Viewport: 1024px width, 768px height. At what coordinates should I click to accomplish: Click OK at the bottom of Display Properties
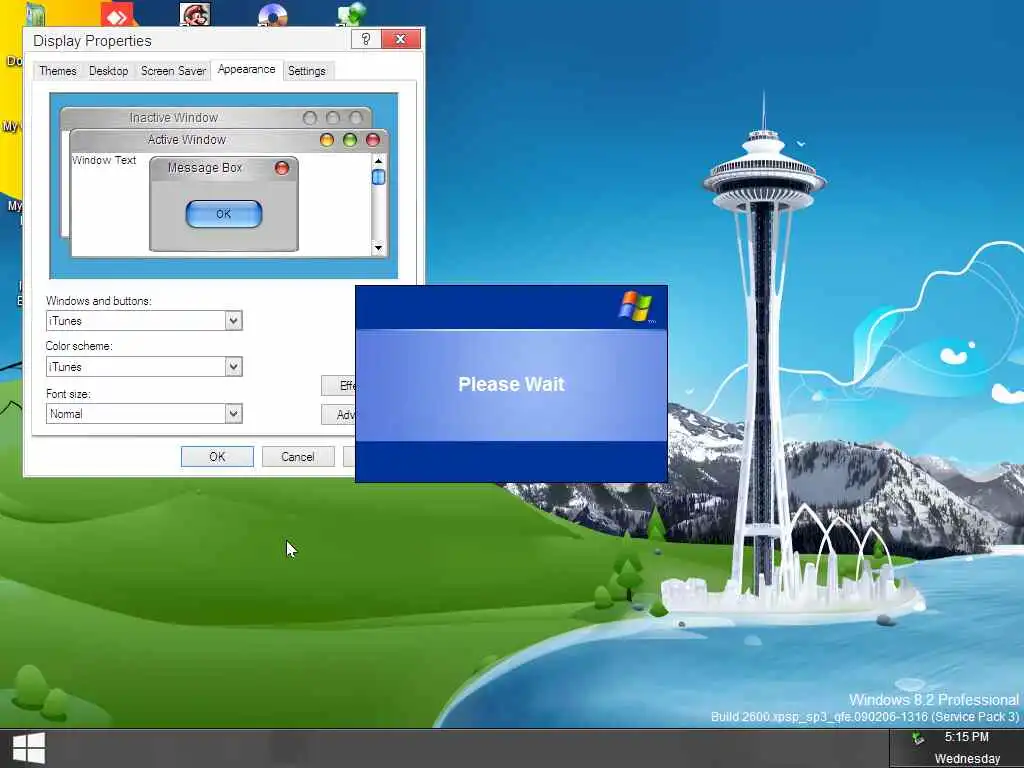(x=217, y=456)
